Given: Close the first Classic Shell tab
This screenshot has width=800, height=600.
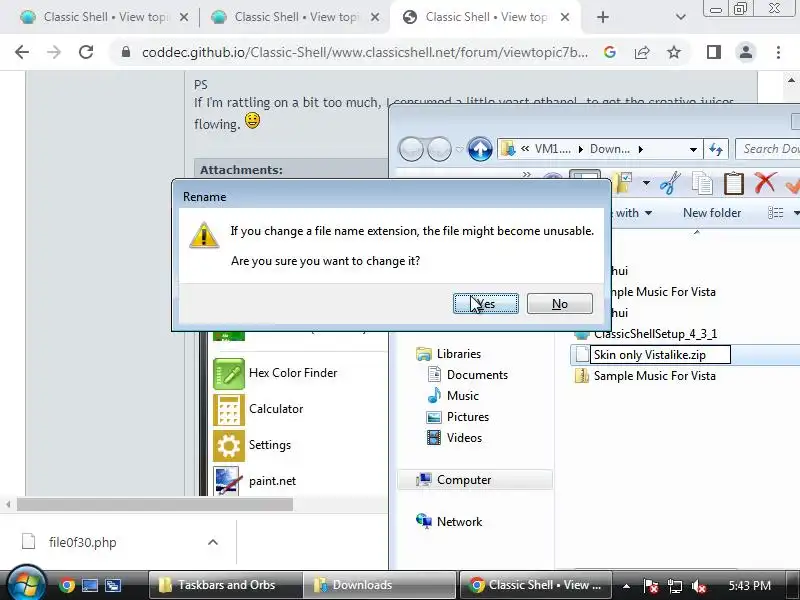Looking at the screenshot, I should (184, 17).
